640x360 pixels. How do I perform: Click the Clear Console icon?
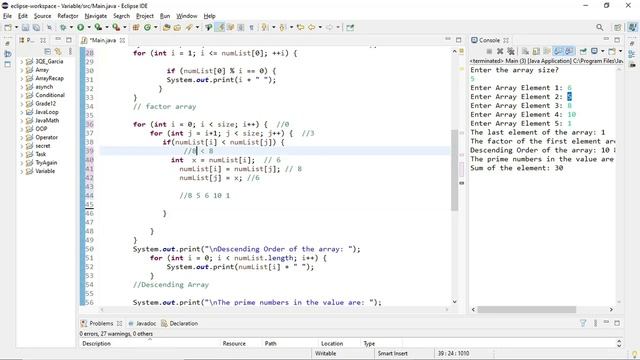(x=525, y=51)
